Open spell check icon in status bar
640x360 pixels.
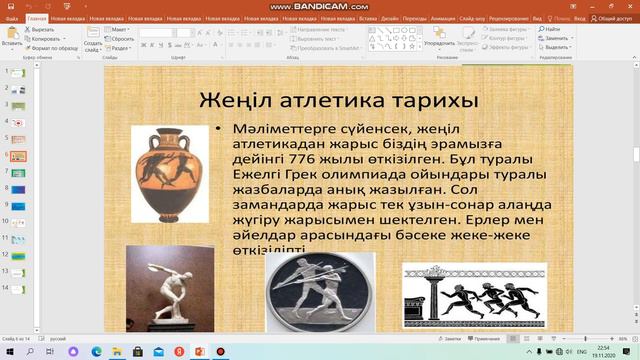[x=42, y=338]
